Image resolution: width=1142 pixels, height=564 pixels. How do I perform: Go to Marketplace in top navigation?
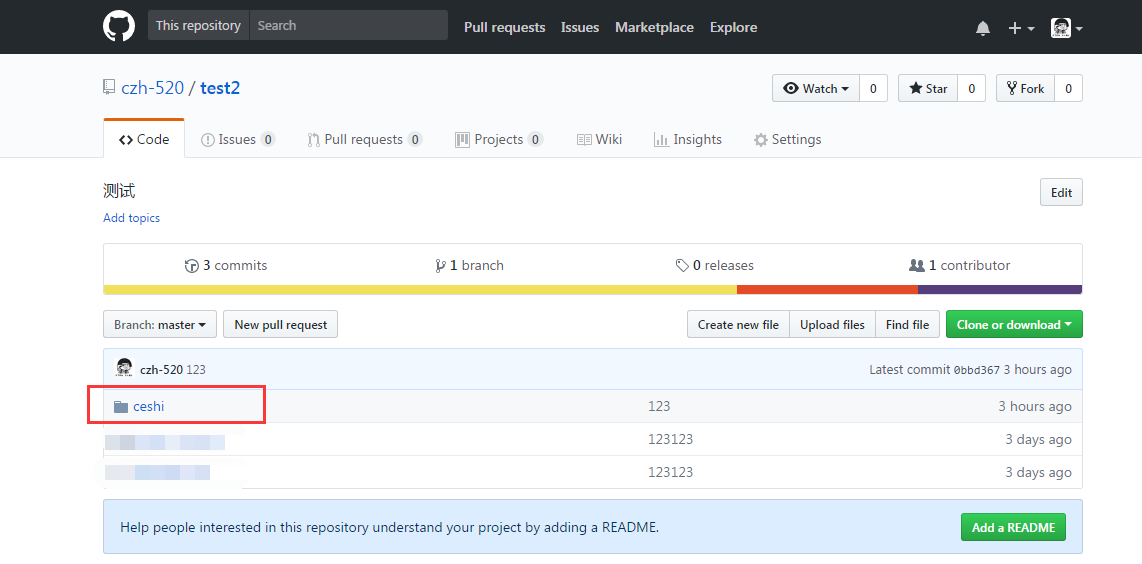click(x=654, y=28)
